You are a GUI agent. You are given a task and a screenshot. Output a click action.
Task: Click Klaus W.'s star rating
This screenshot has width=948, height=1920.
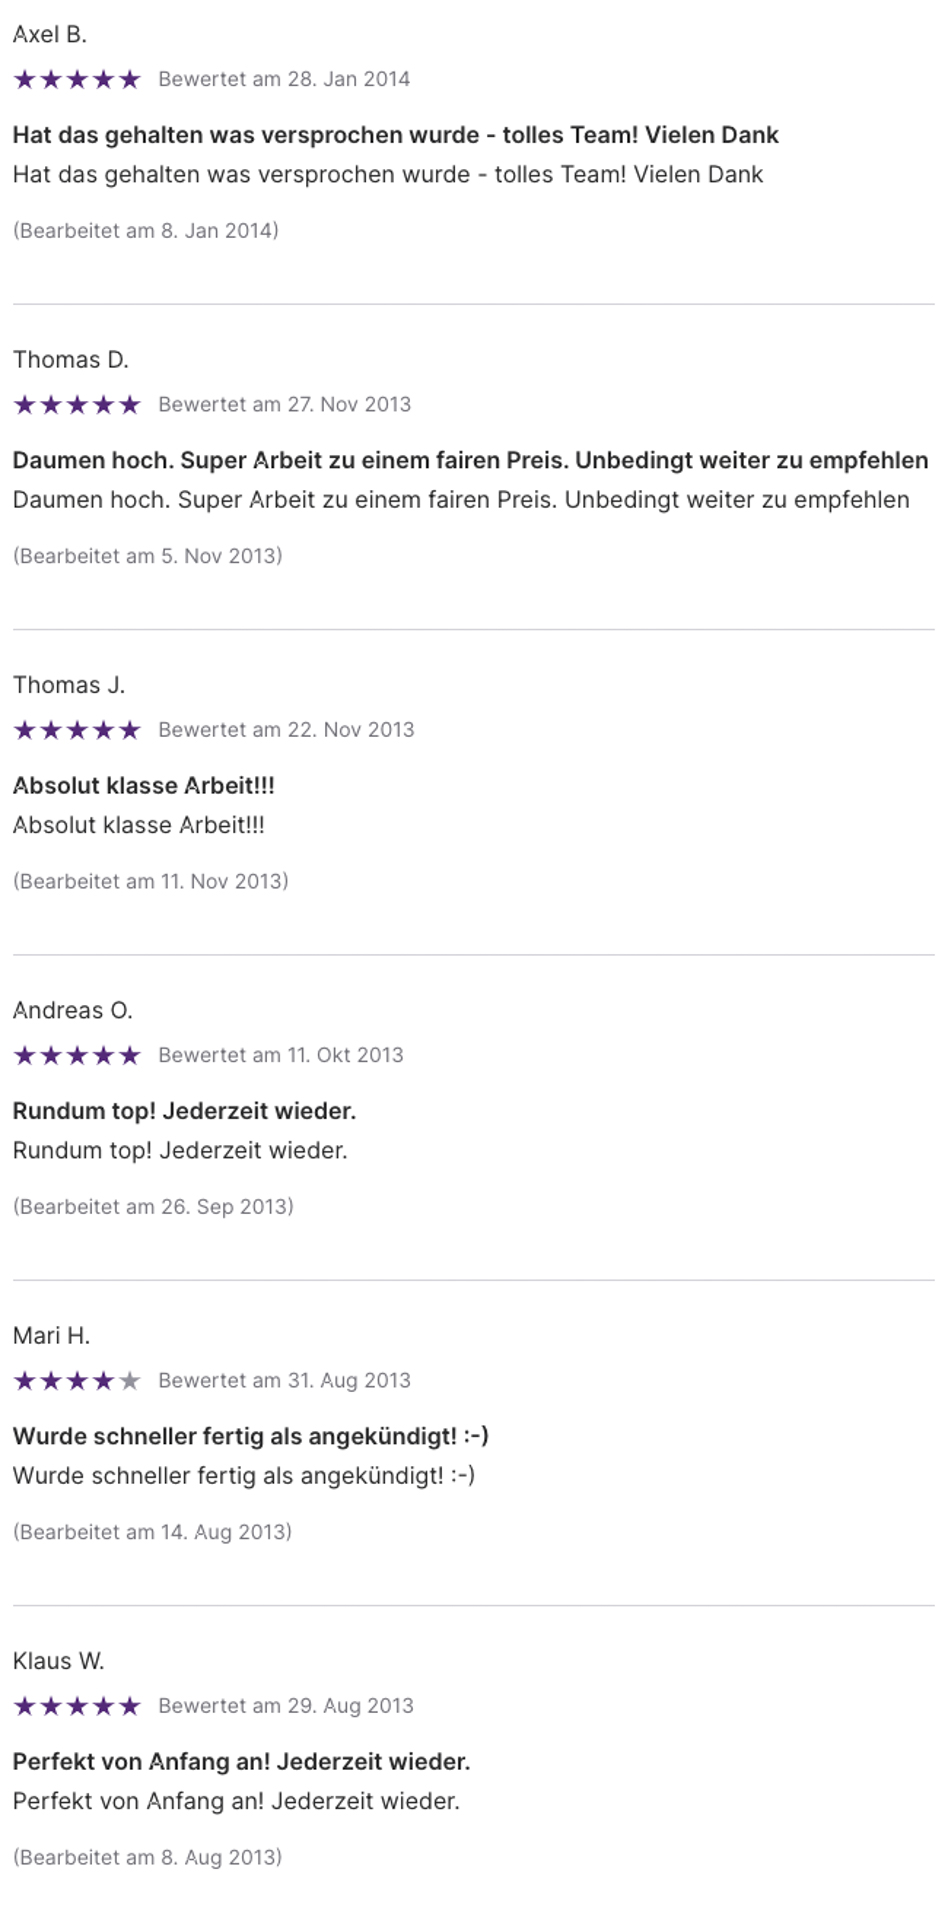[x=77, y=1706]
